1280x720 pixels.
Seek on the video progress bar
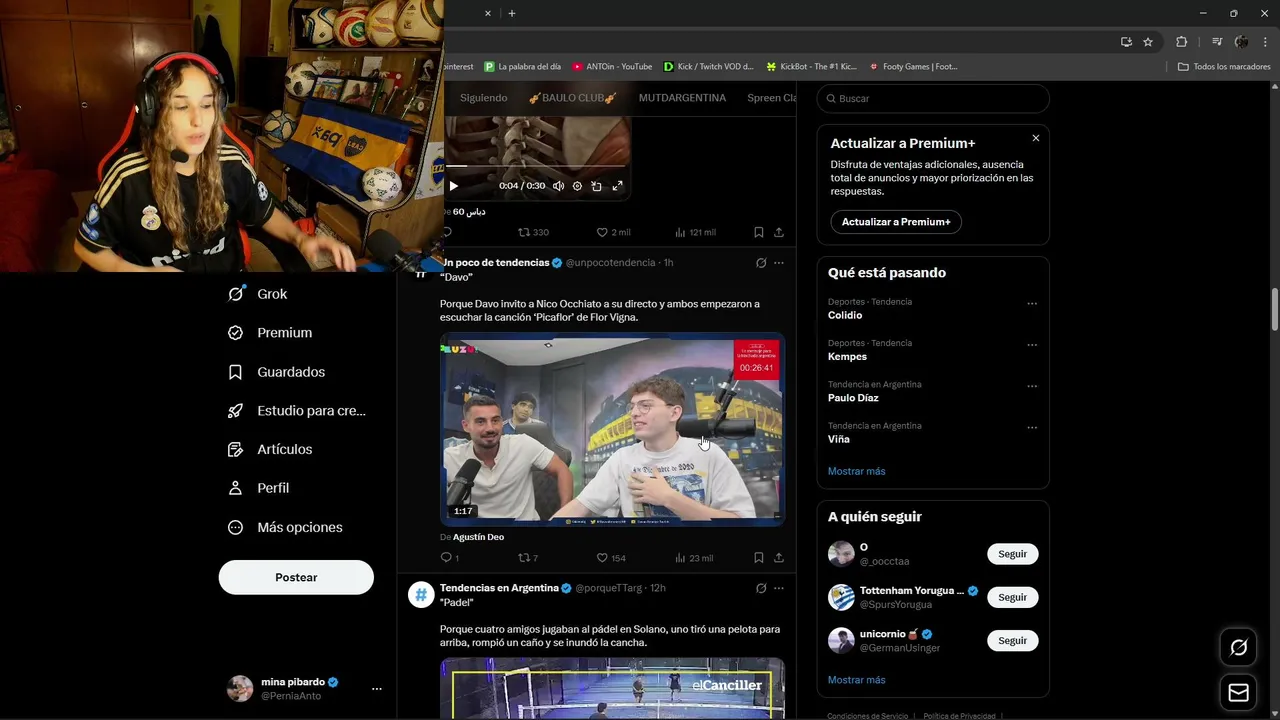pos(536,166)
